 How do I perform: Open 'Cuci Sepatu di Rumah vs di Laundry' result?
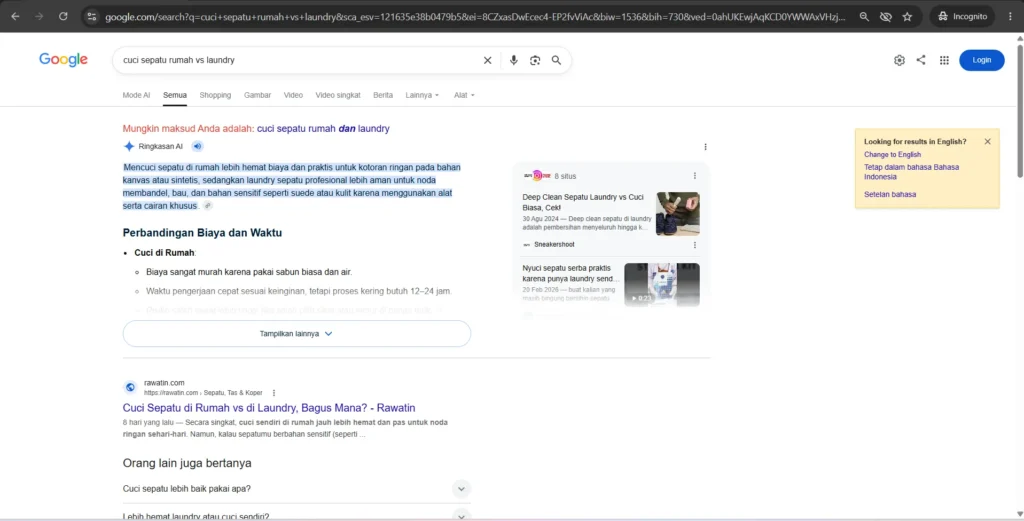(x=269, y=408)
